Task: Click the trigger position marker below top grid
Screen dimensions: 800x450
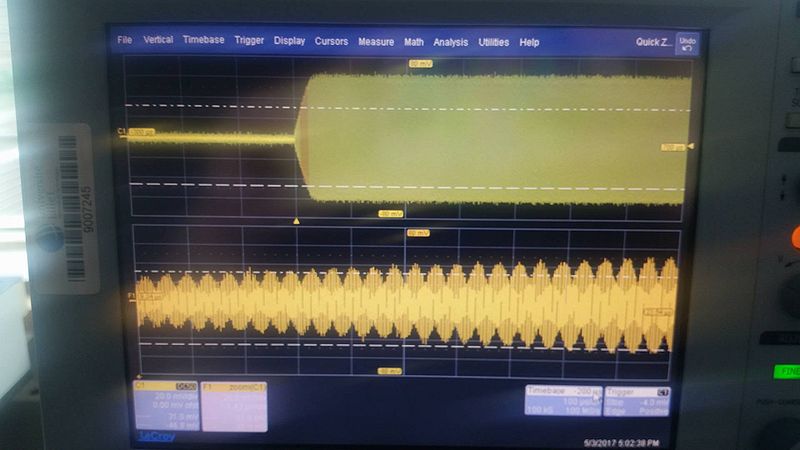Action: [296, 220]
